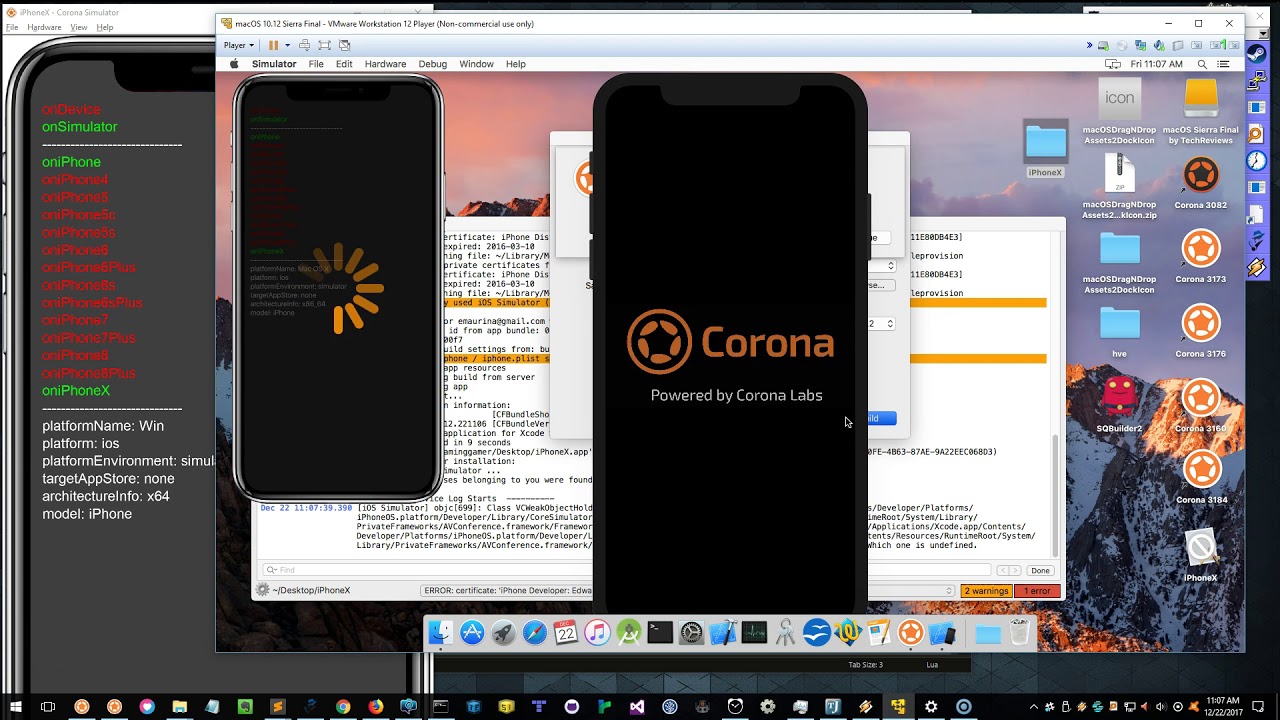Click the ~/Desktop/iPhoneX project path

pyautogui.click(x=311, y=591)
